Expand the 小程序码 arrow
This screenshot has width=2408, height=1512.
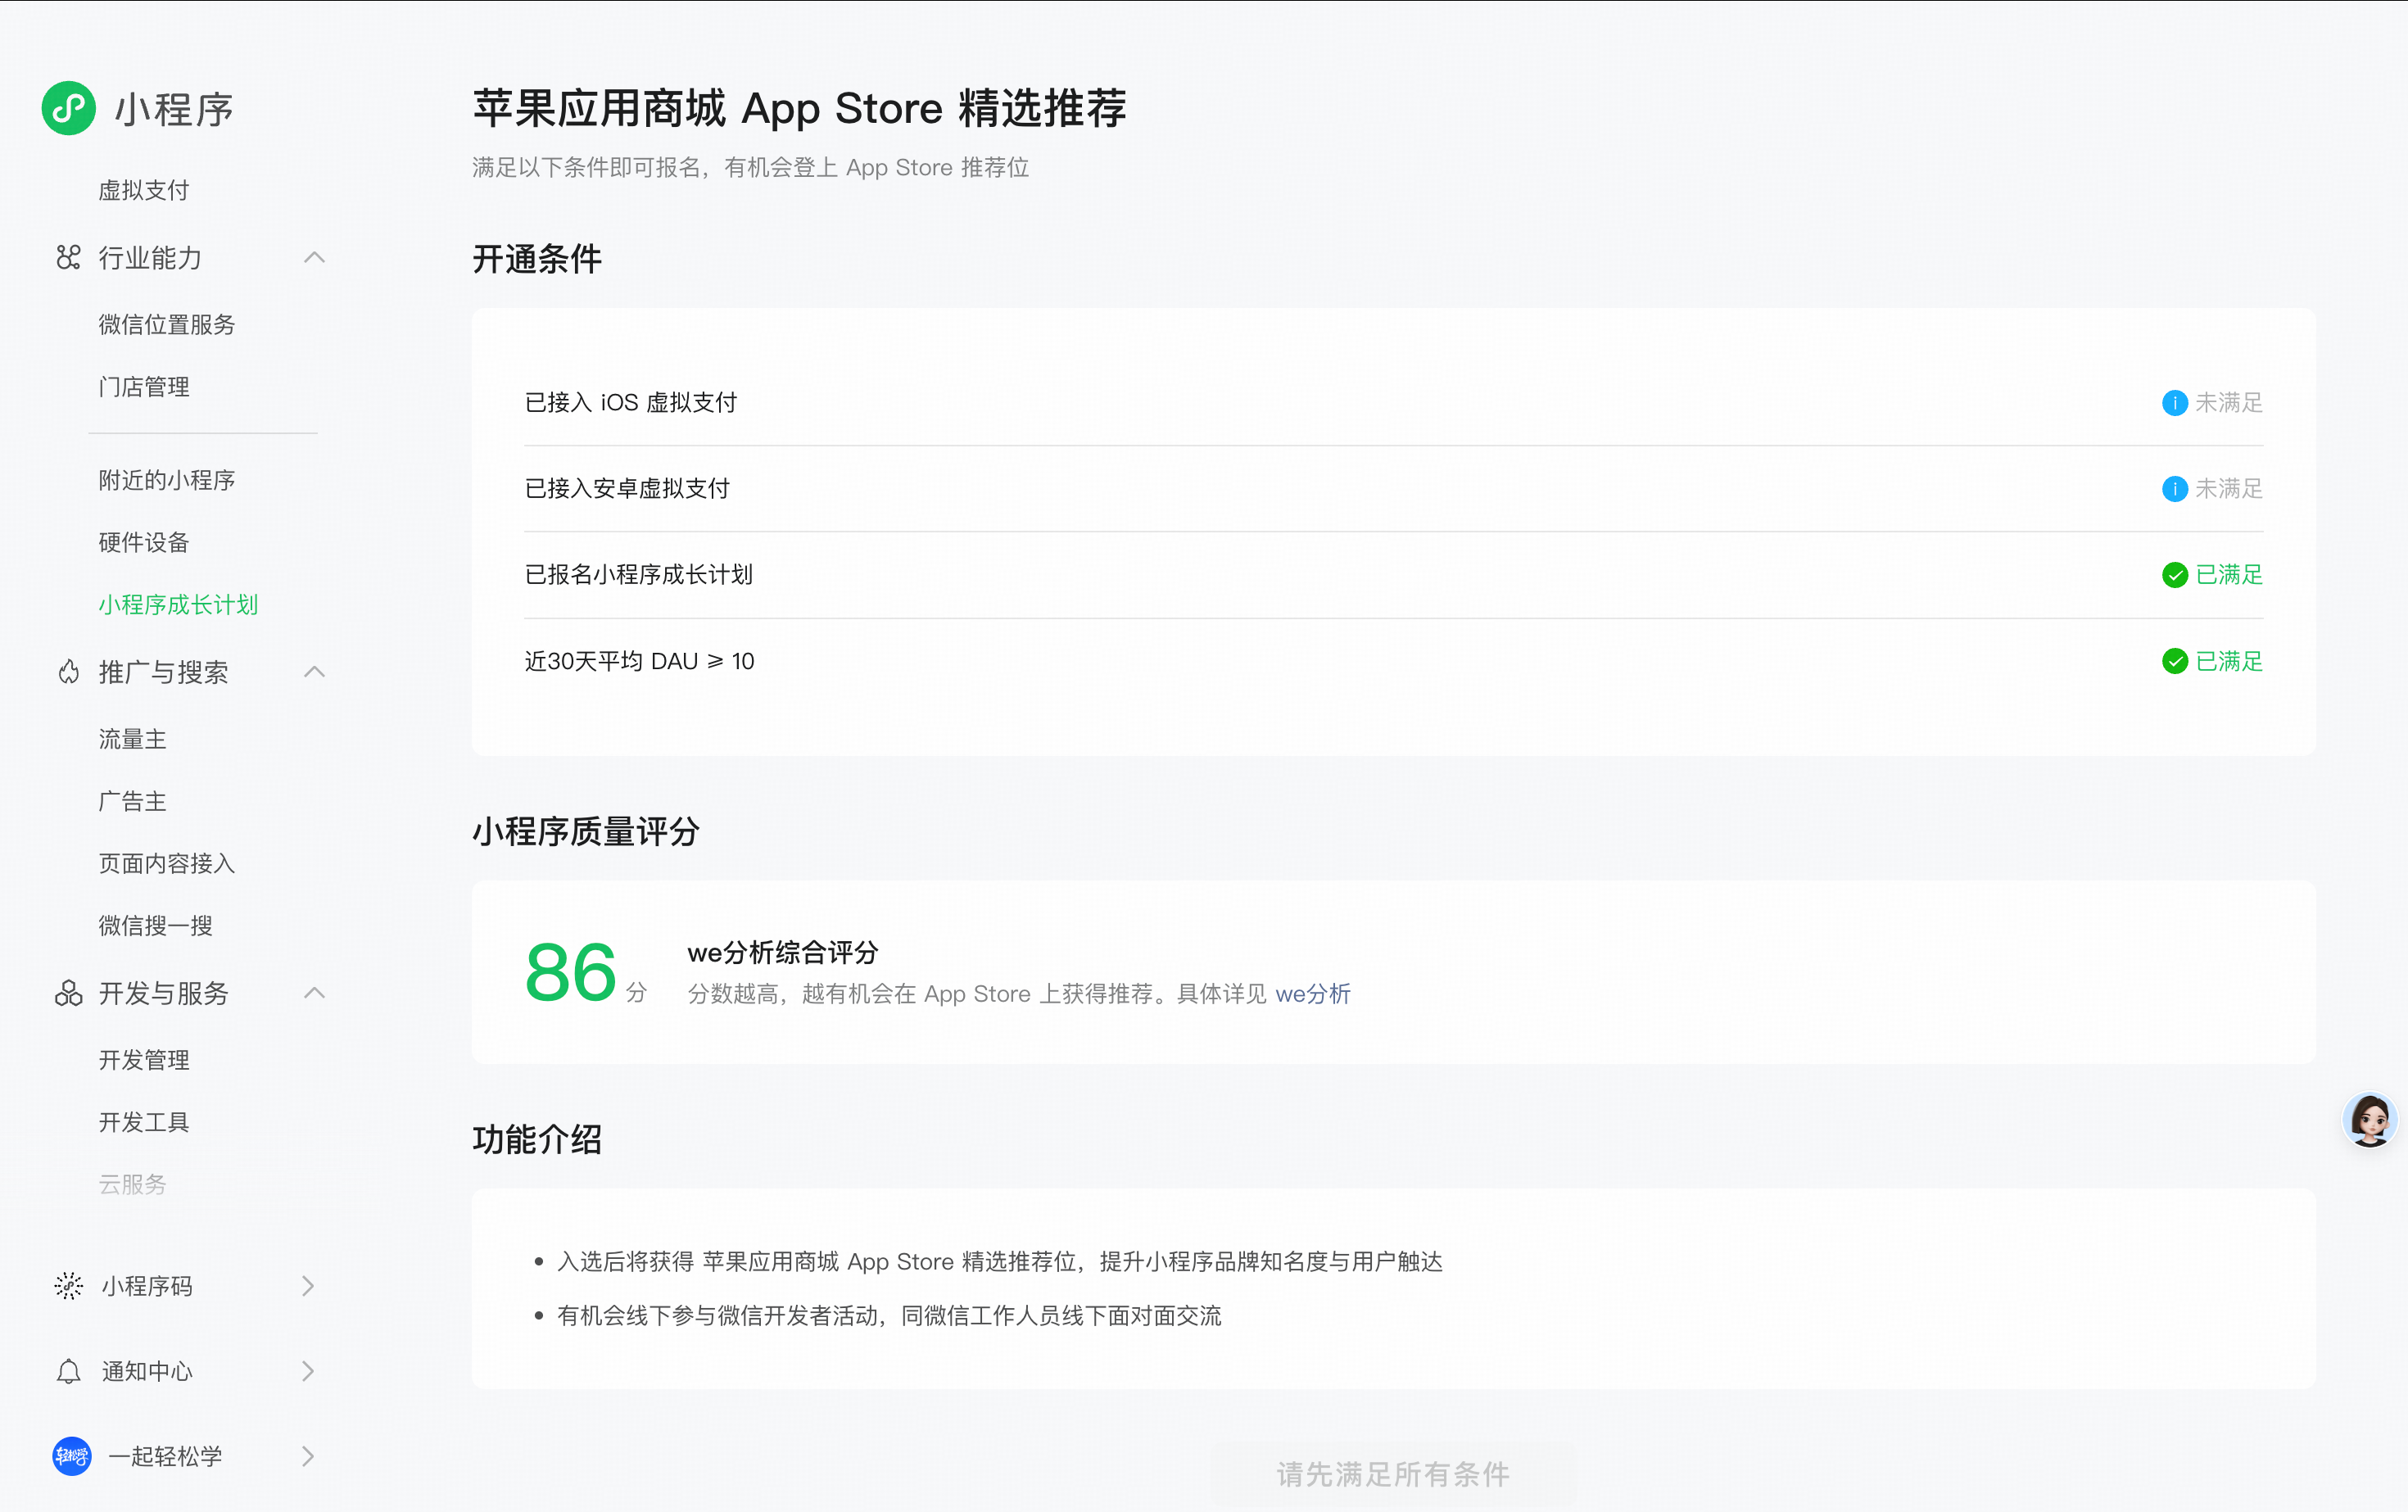coord(308,1286)
